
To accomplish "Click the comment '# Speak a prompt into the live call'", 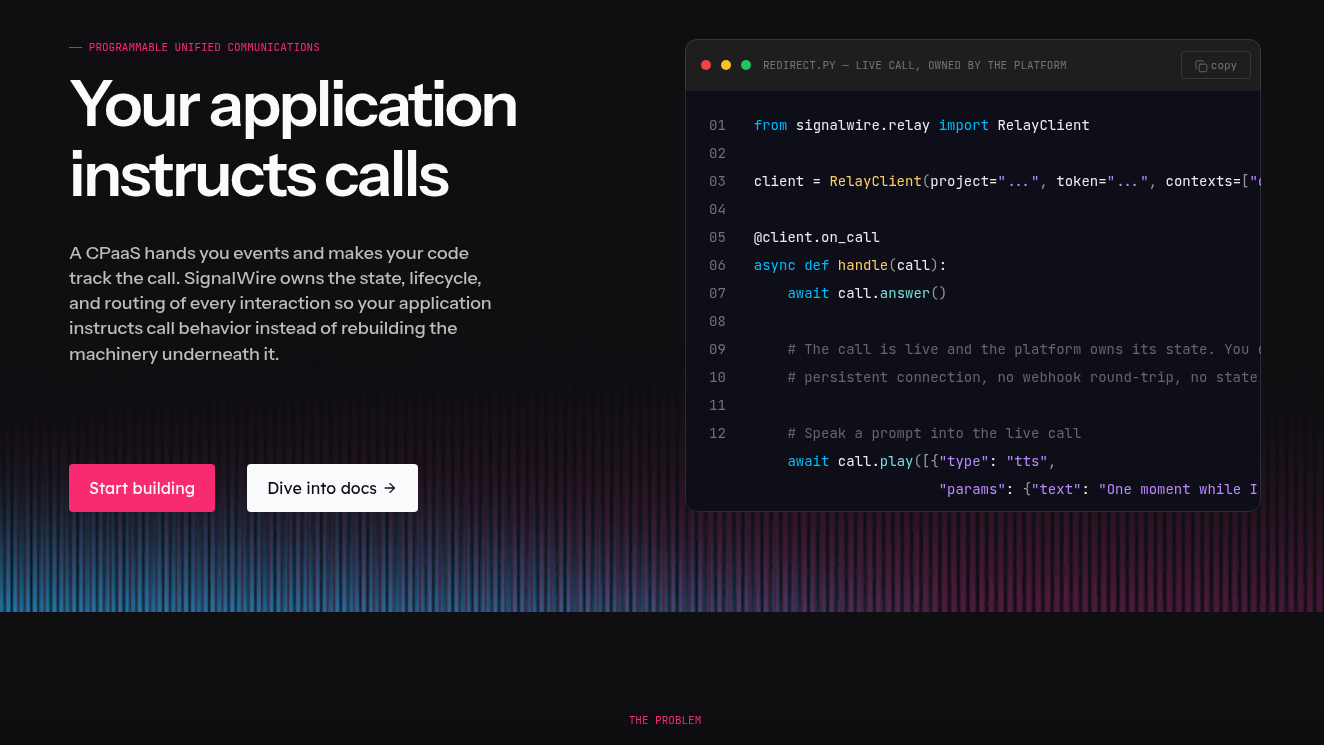I will [934, 433].
